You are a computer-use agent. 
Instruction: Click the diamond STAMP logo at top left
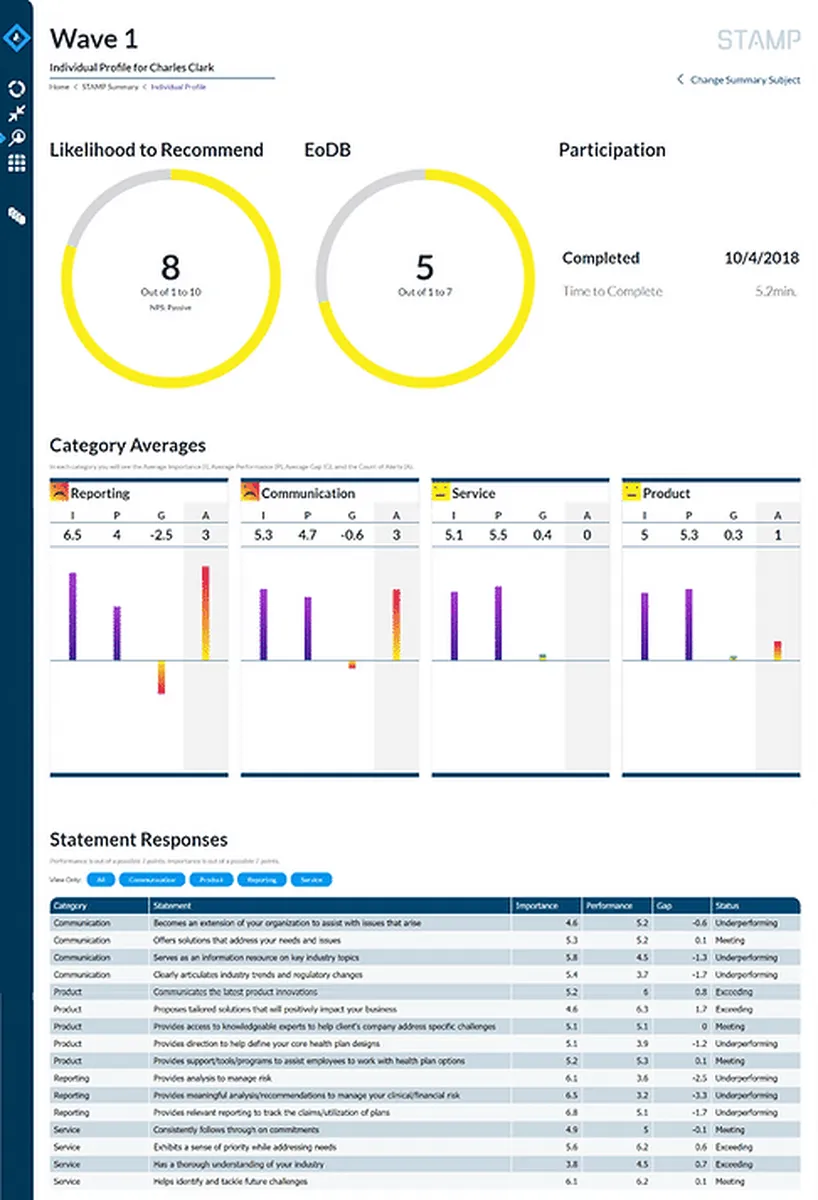pyautogui.click(x=16, y=37)
